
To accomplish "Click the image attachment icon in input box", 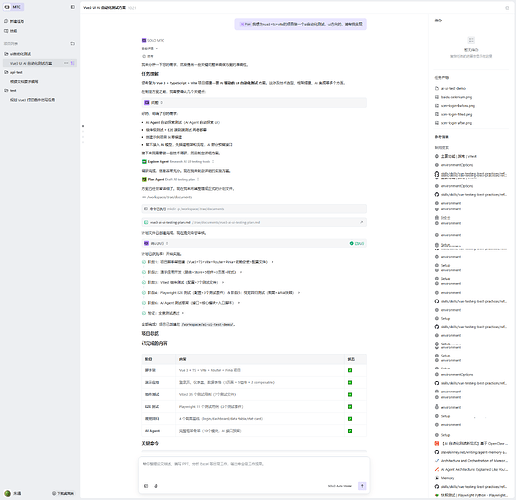I will pos(146,486).
